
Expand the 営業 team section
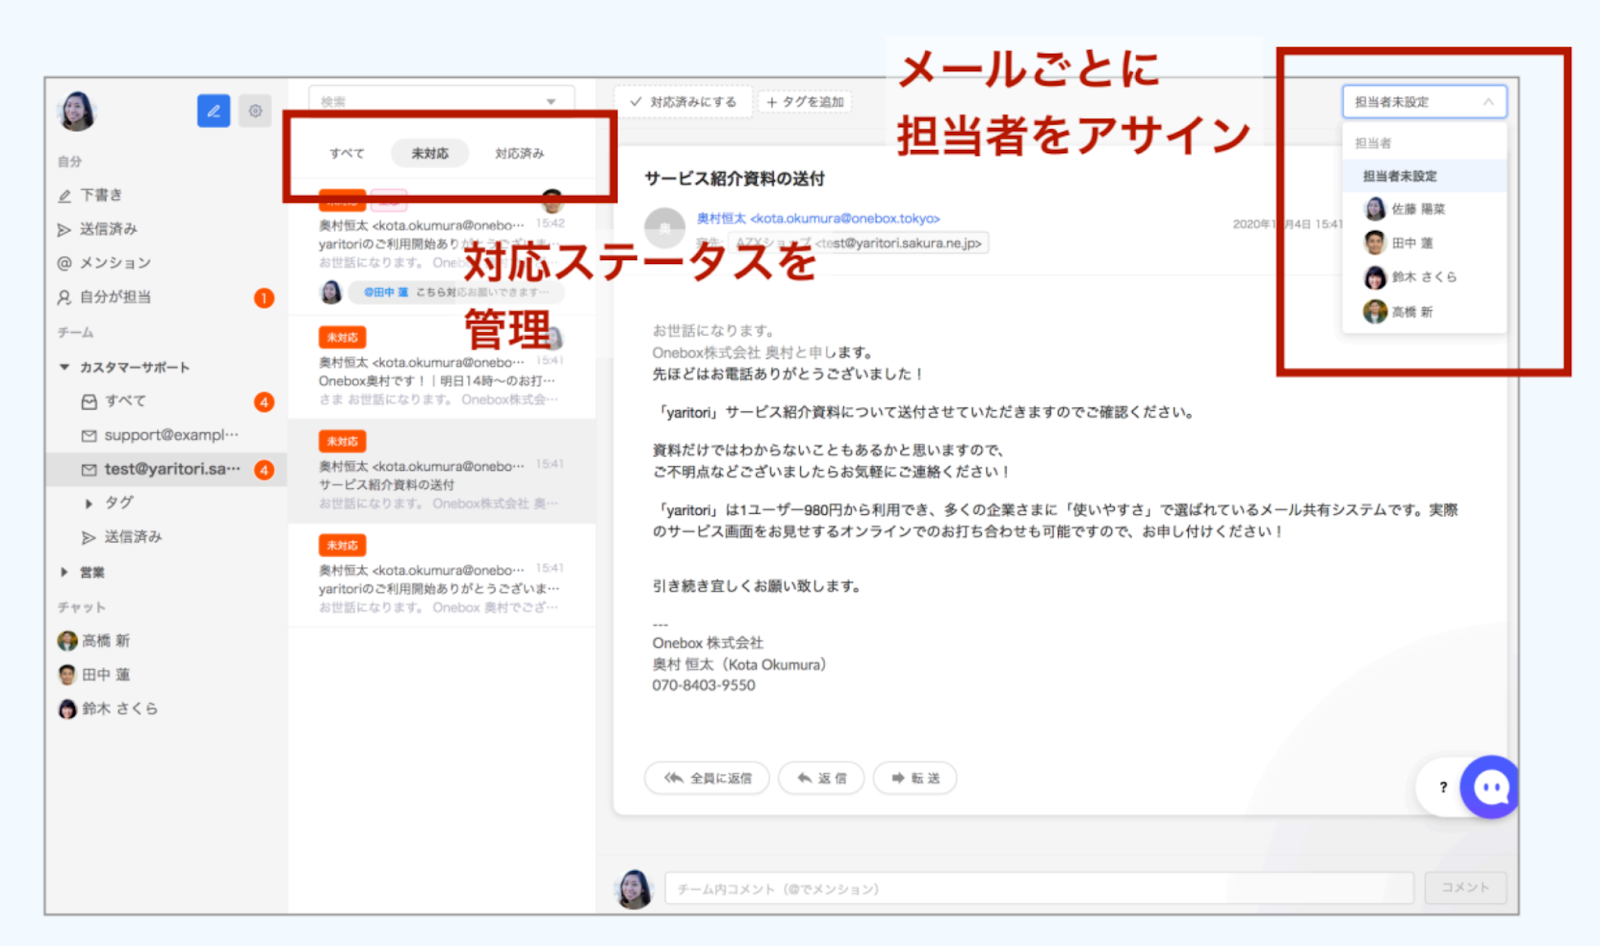(64, 572)
